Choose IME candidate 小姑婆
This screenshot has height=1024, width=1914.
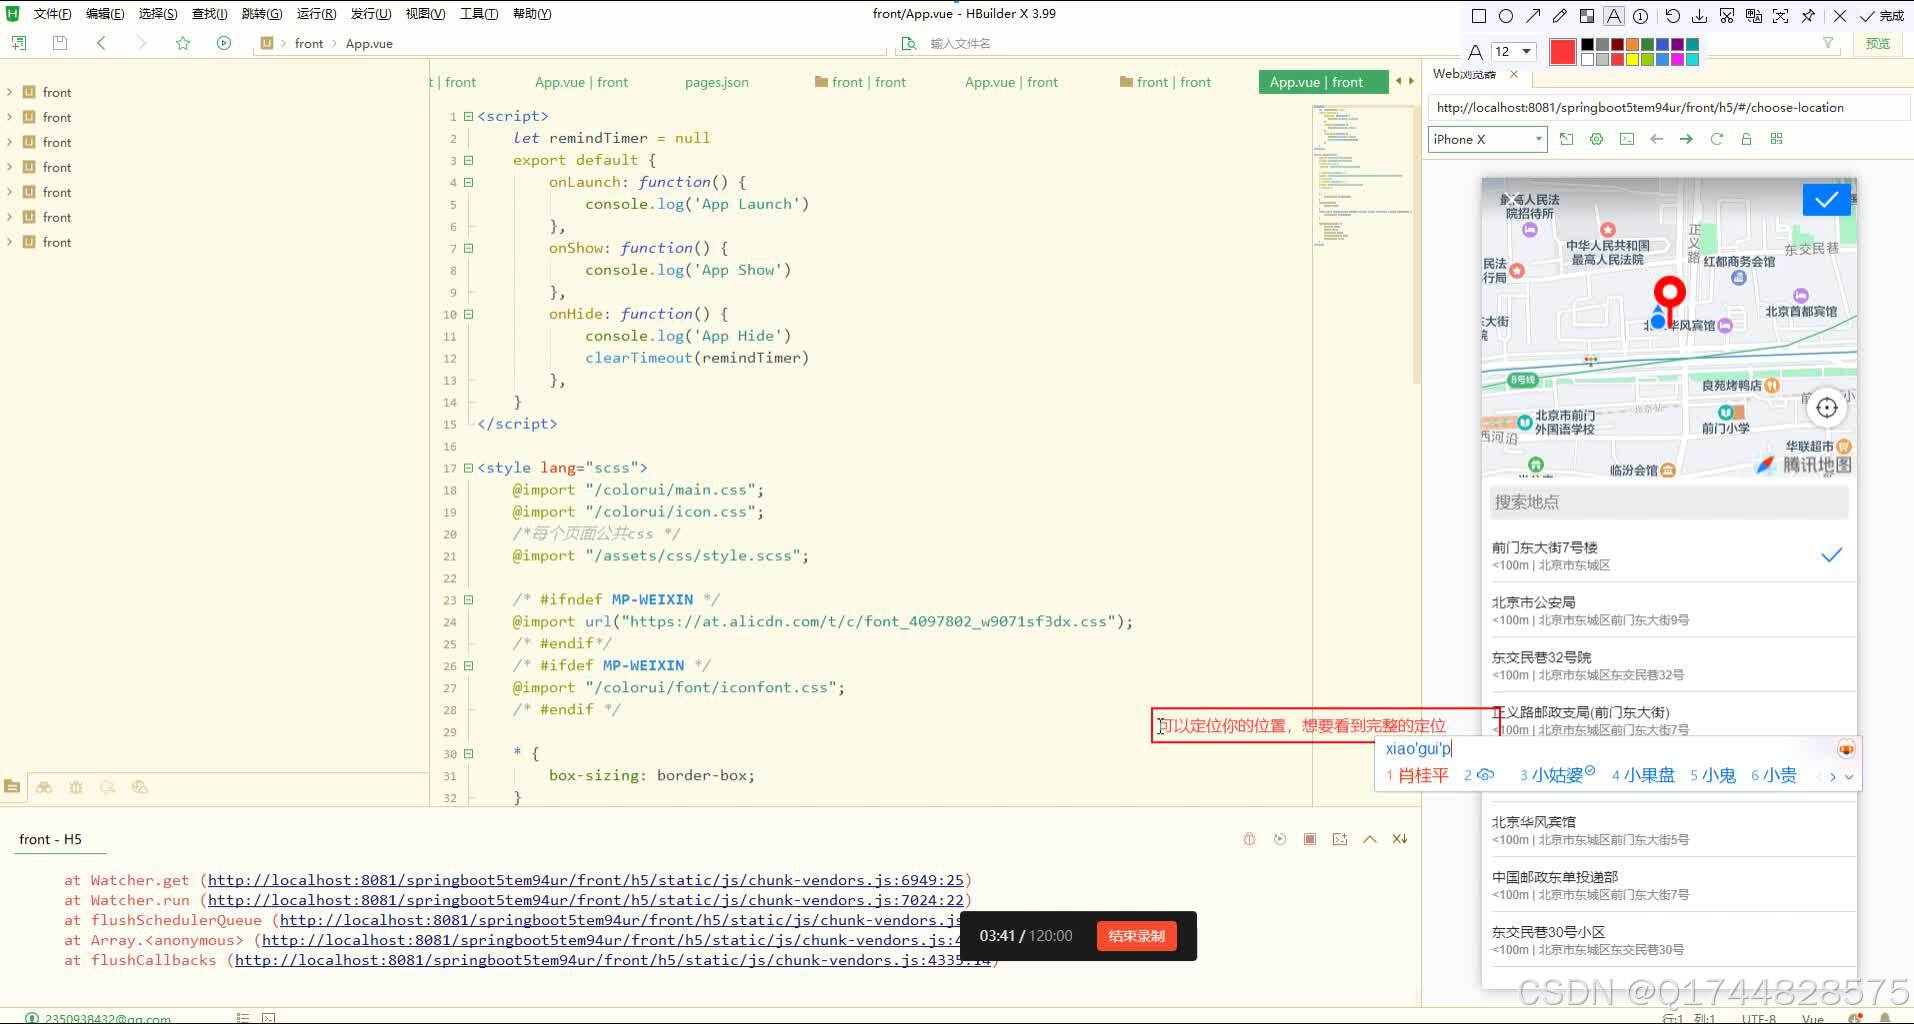pos(1557,775)
